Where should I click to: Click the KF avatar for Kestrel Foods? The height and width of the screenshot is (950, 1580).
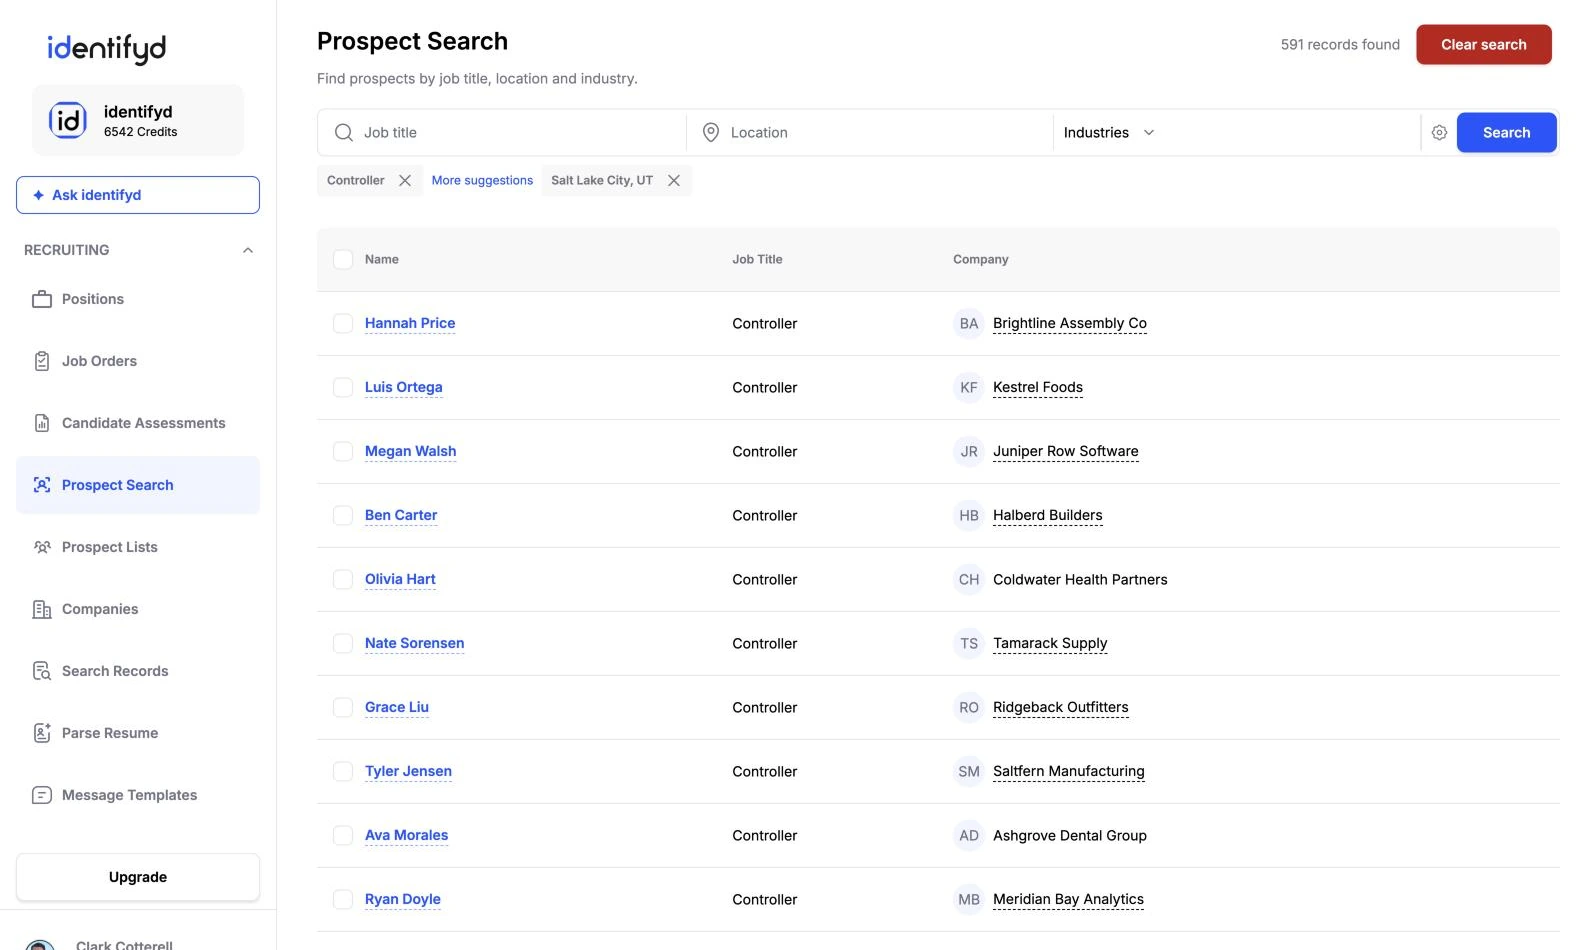pyautogui.click(x=969, y=387)
